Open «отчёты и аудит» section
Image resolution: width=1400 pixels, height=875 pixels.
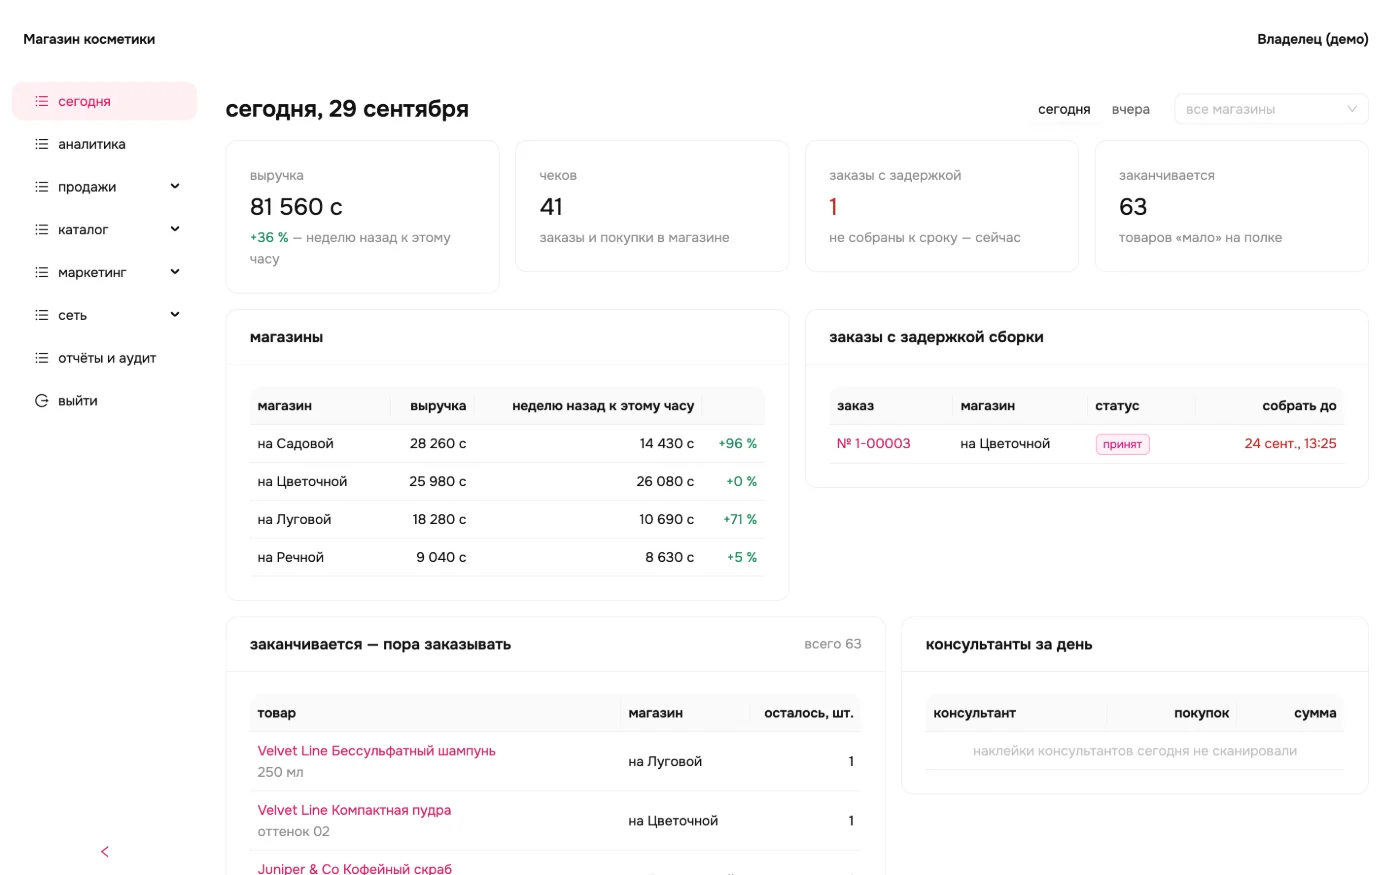(x=104, y=358)
